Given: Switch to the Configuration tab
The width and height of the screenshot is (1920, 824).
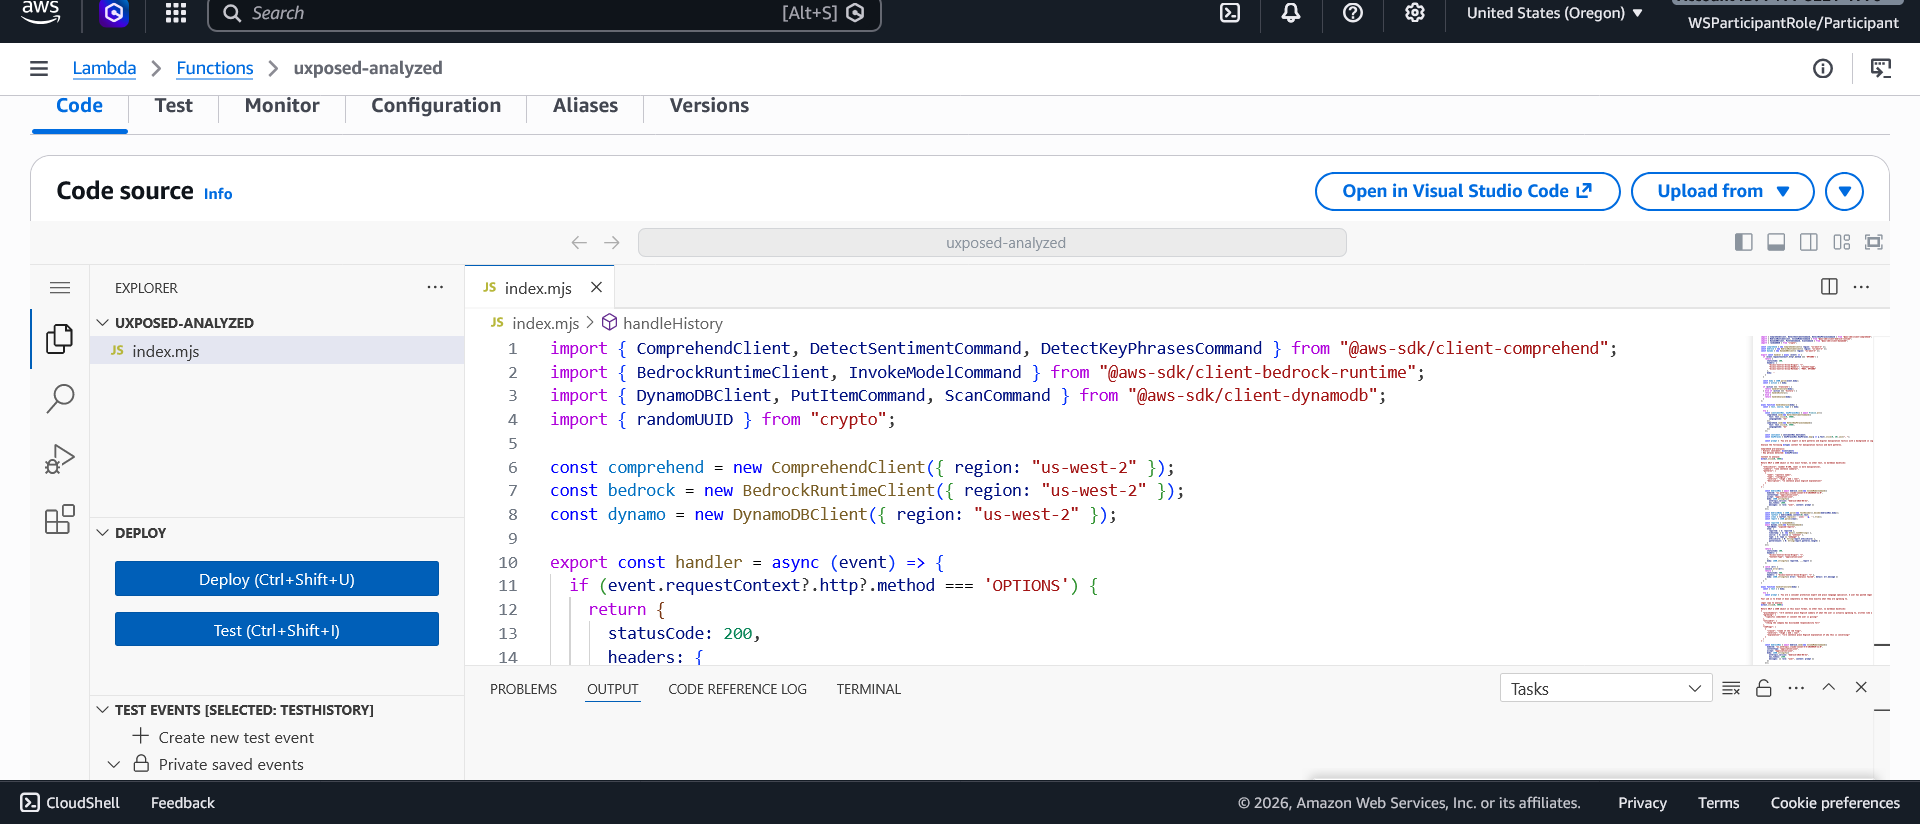Looking at the screenshot, I should pyautogui.click(x=436, y=106).
